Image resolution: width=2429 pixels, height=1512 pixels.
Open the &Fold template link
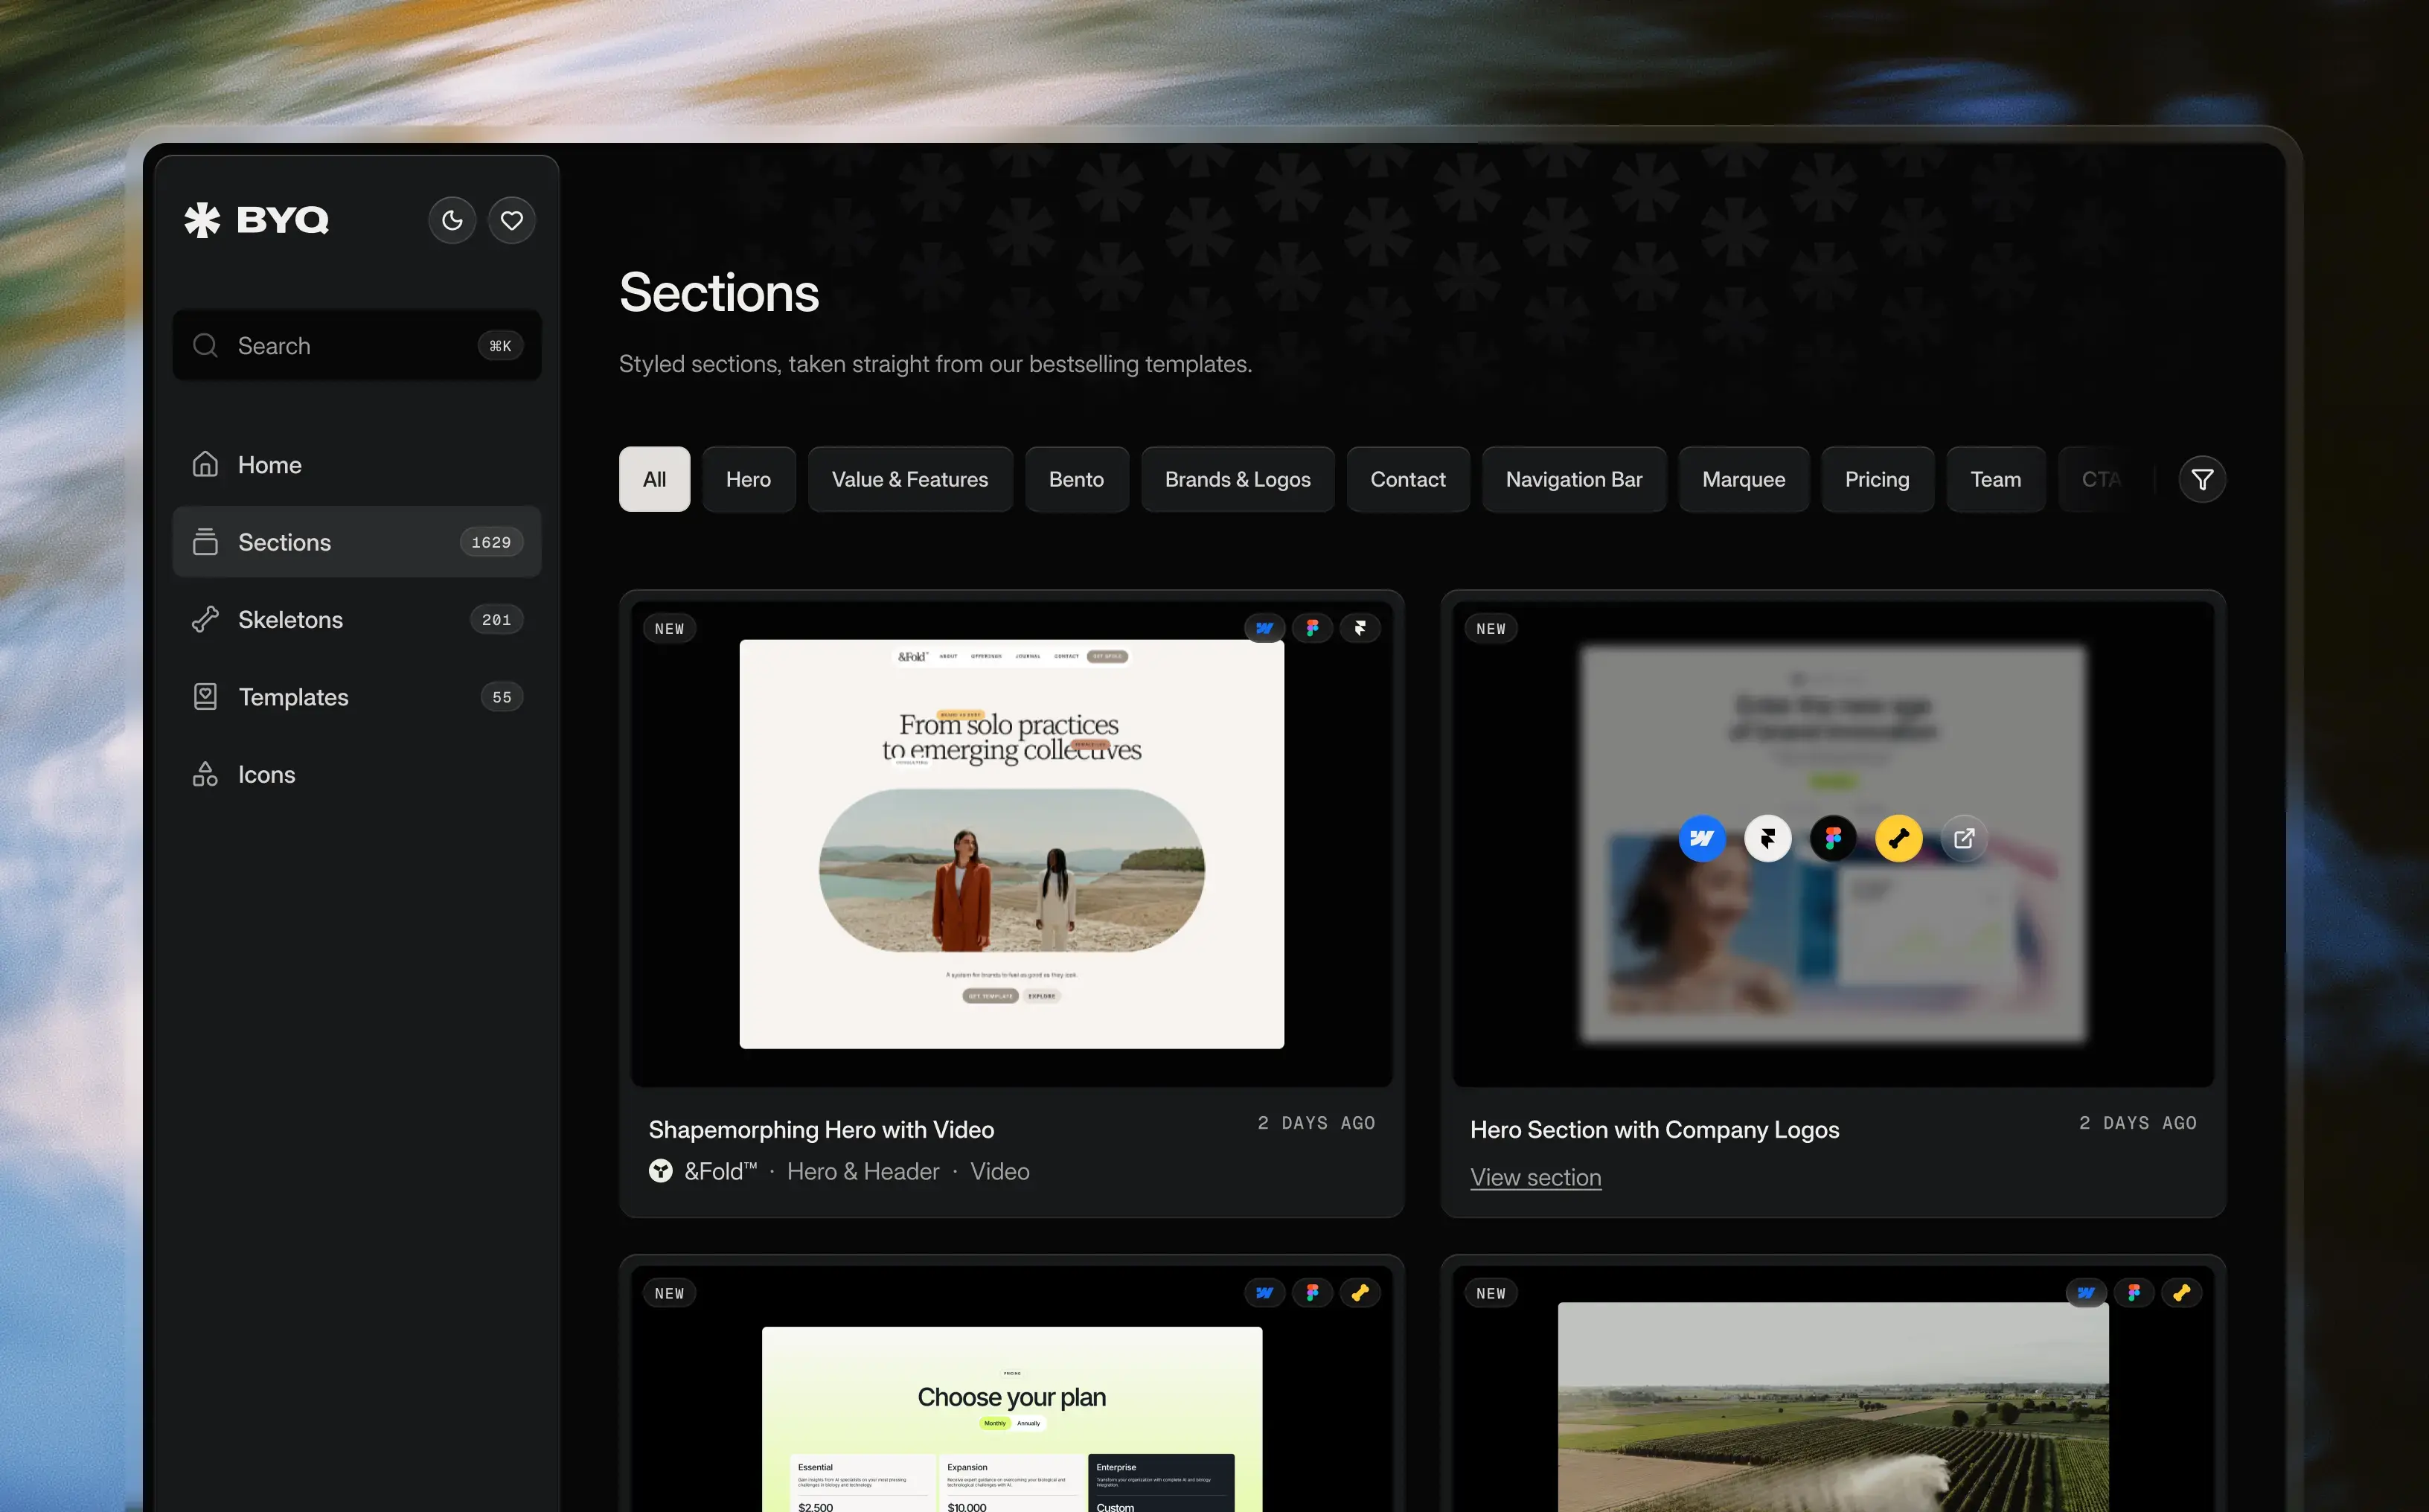tap(719, 1171)
